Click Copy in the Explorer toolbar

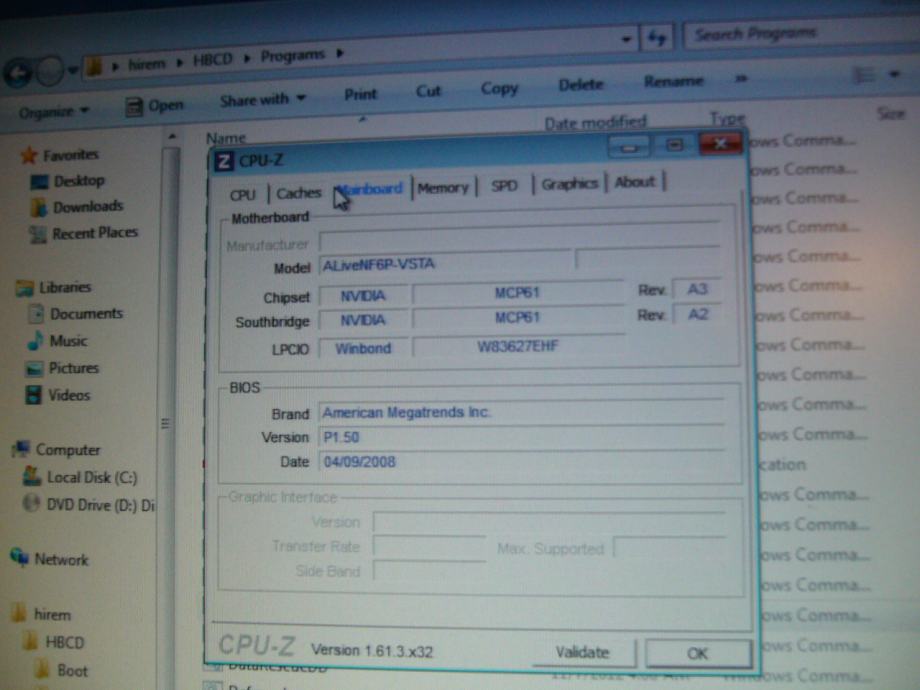(x=499, y=88)
